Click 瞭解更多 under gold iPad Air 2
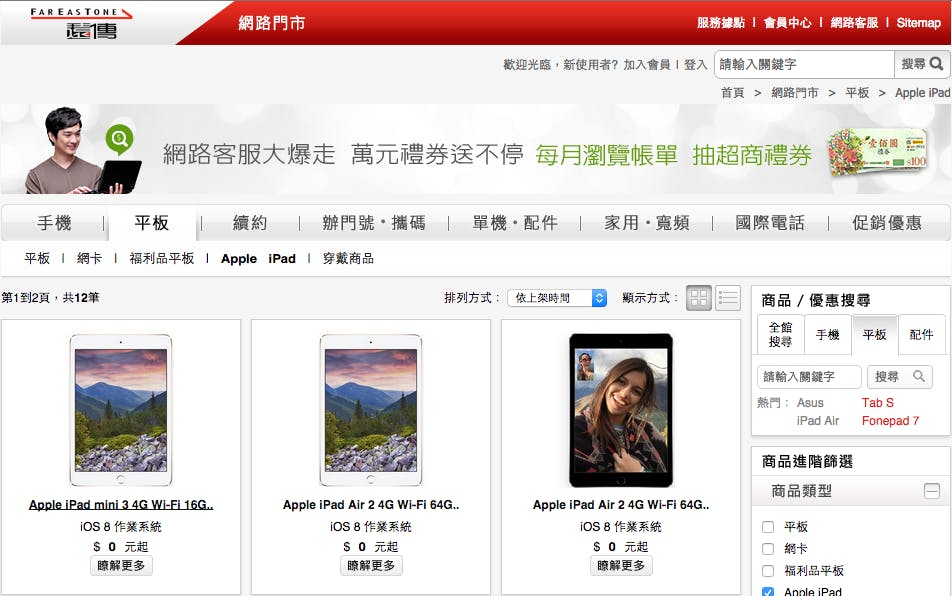The height and width of the screenshot is (596, 952). [x=371, y=566]
